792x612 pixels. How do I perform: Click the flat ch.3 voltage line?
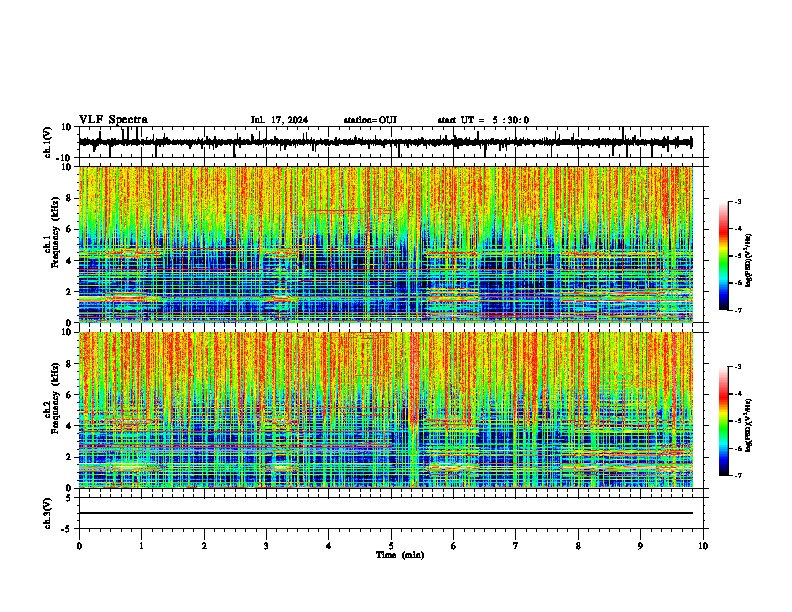pyautogui.click(x=385, y=513)
